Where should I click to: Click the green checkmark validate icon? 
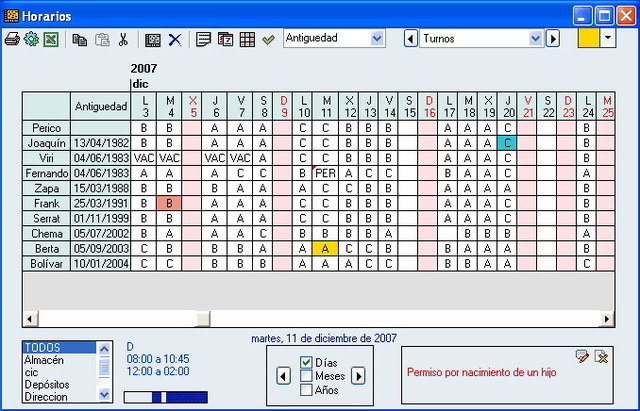tap(268, 40)
